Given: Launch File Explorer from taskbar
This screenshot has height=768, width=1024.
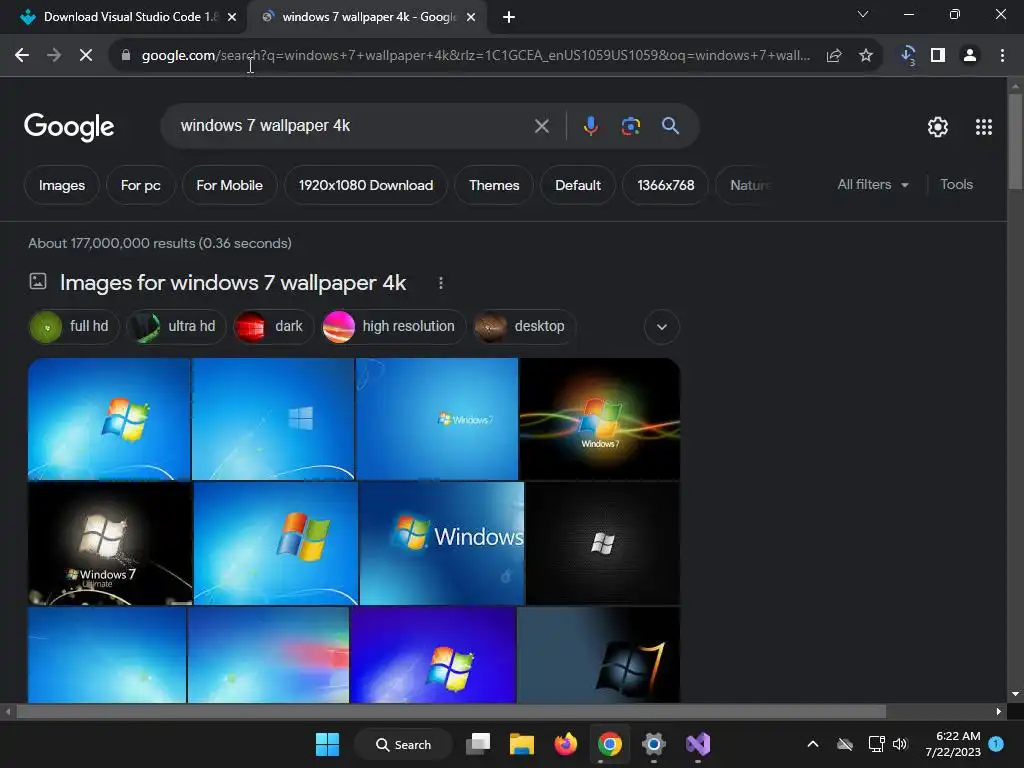Looking at the screenshot, I should pyautogui.click(x=522, y=744).
